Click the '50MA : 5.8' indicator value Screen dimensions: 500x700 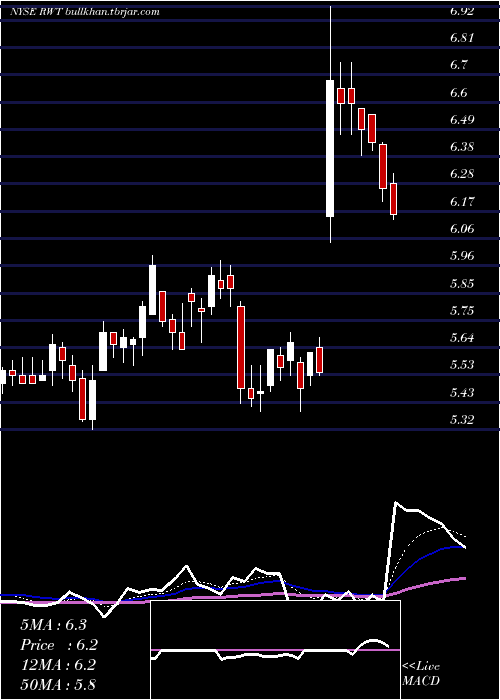[x=58, y=685]
